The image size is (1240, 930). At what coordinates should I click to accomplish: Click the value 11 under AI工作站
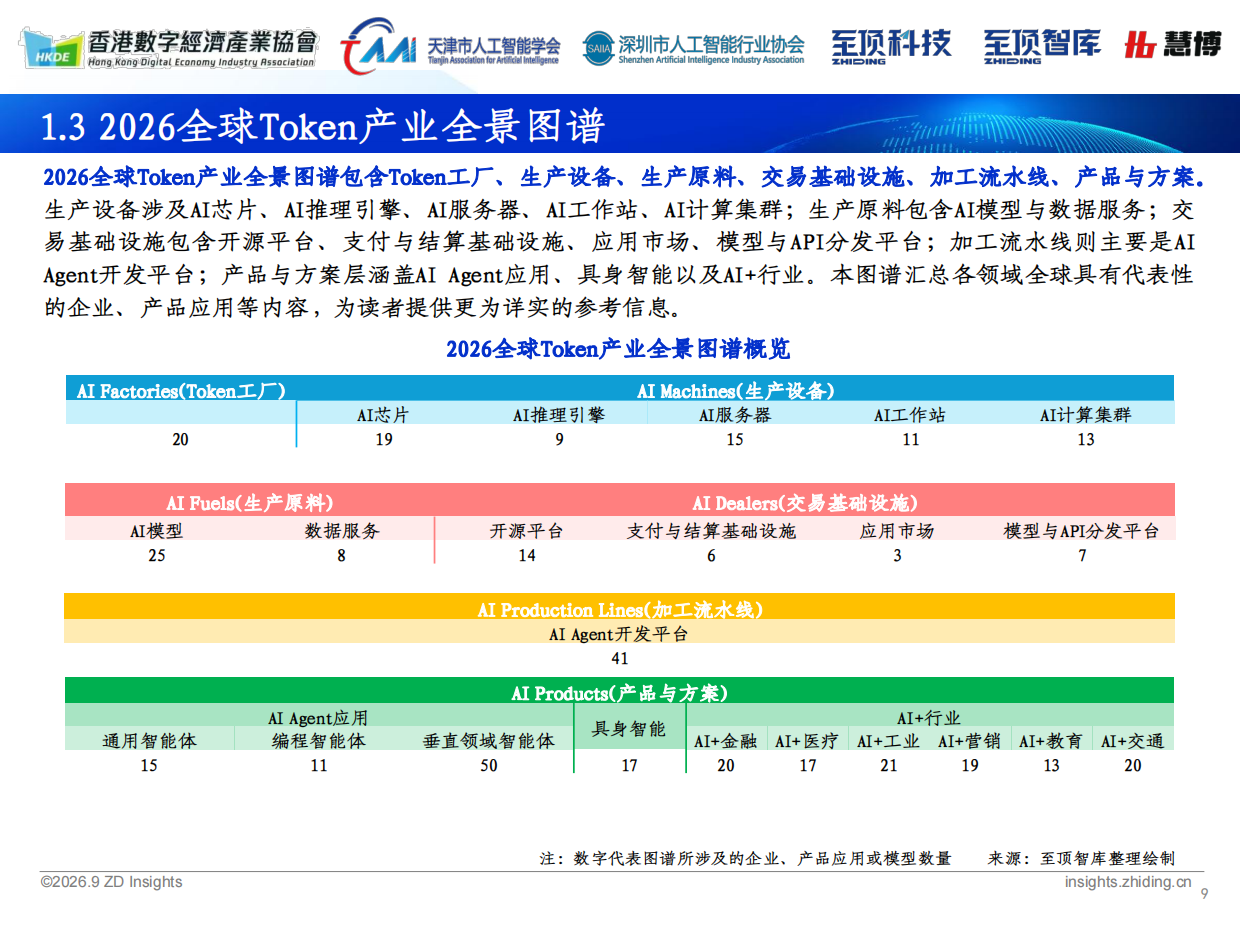click(x=910, y=439)
